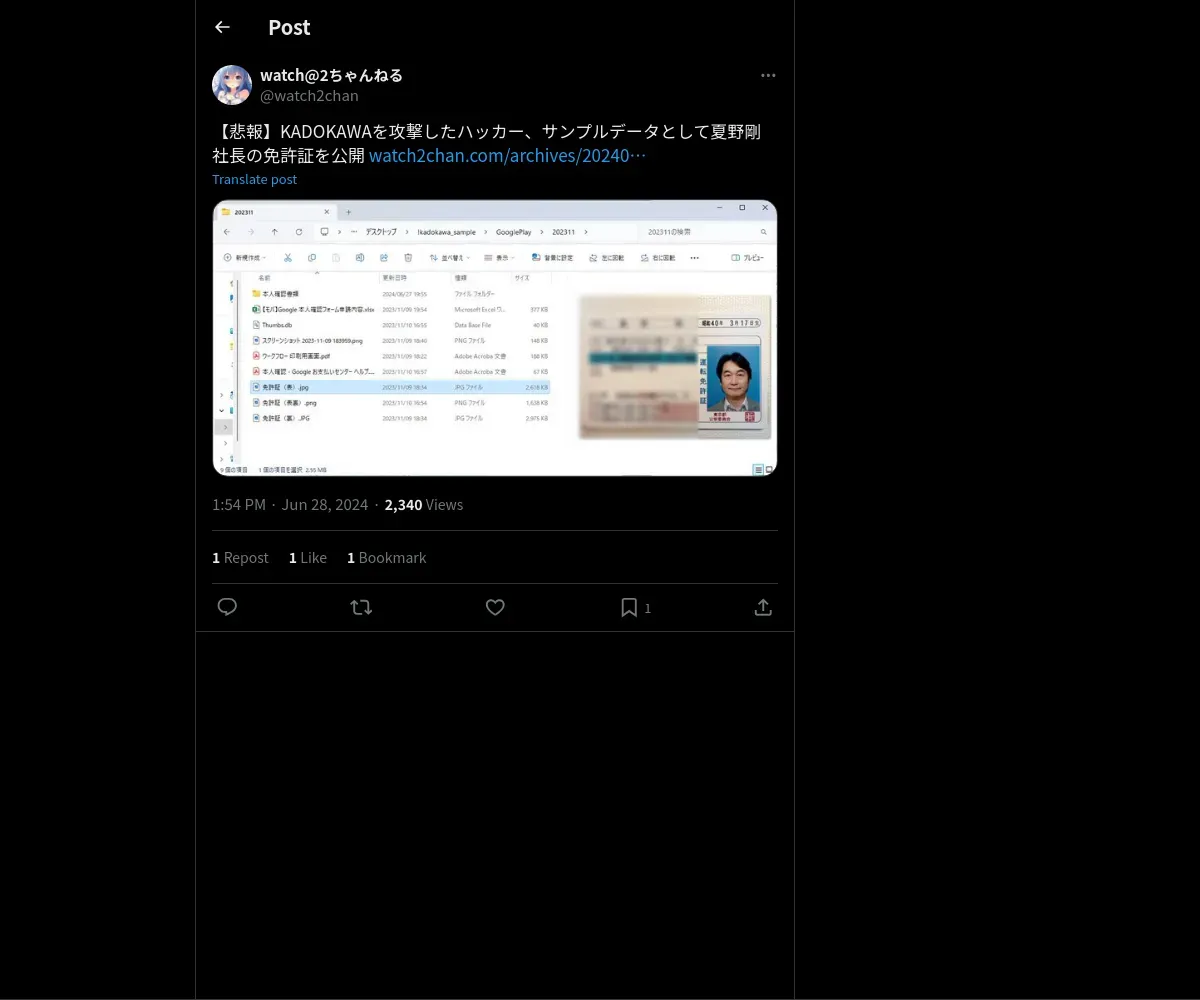1200x1000 pixels.
Task: Click the repost icon
Action: (x=361, y=607)
